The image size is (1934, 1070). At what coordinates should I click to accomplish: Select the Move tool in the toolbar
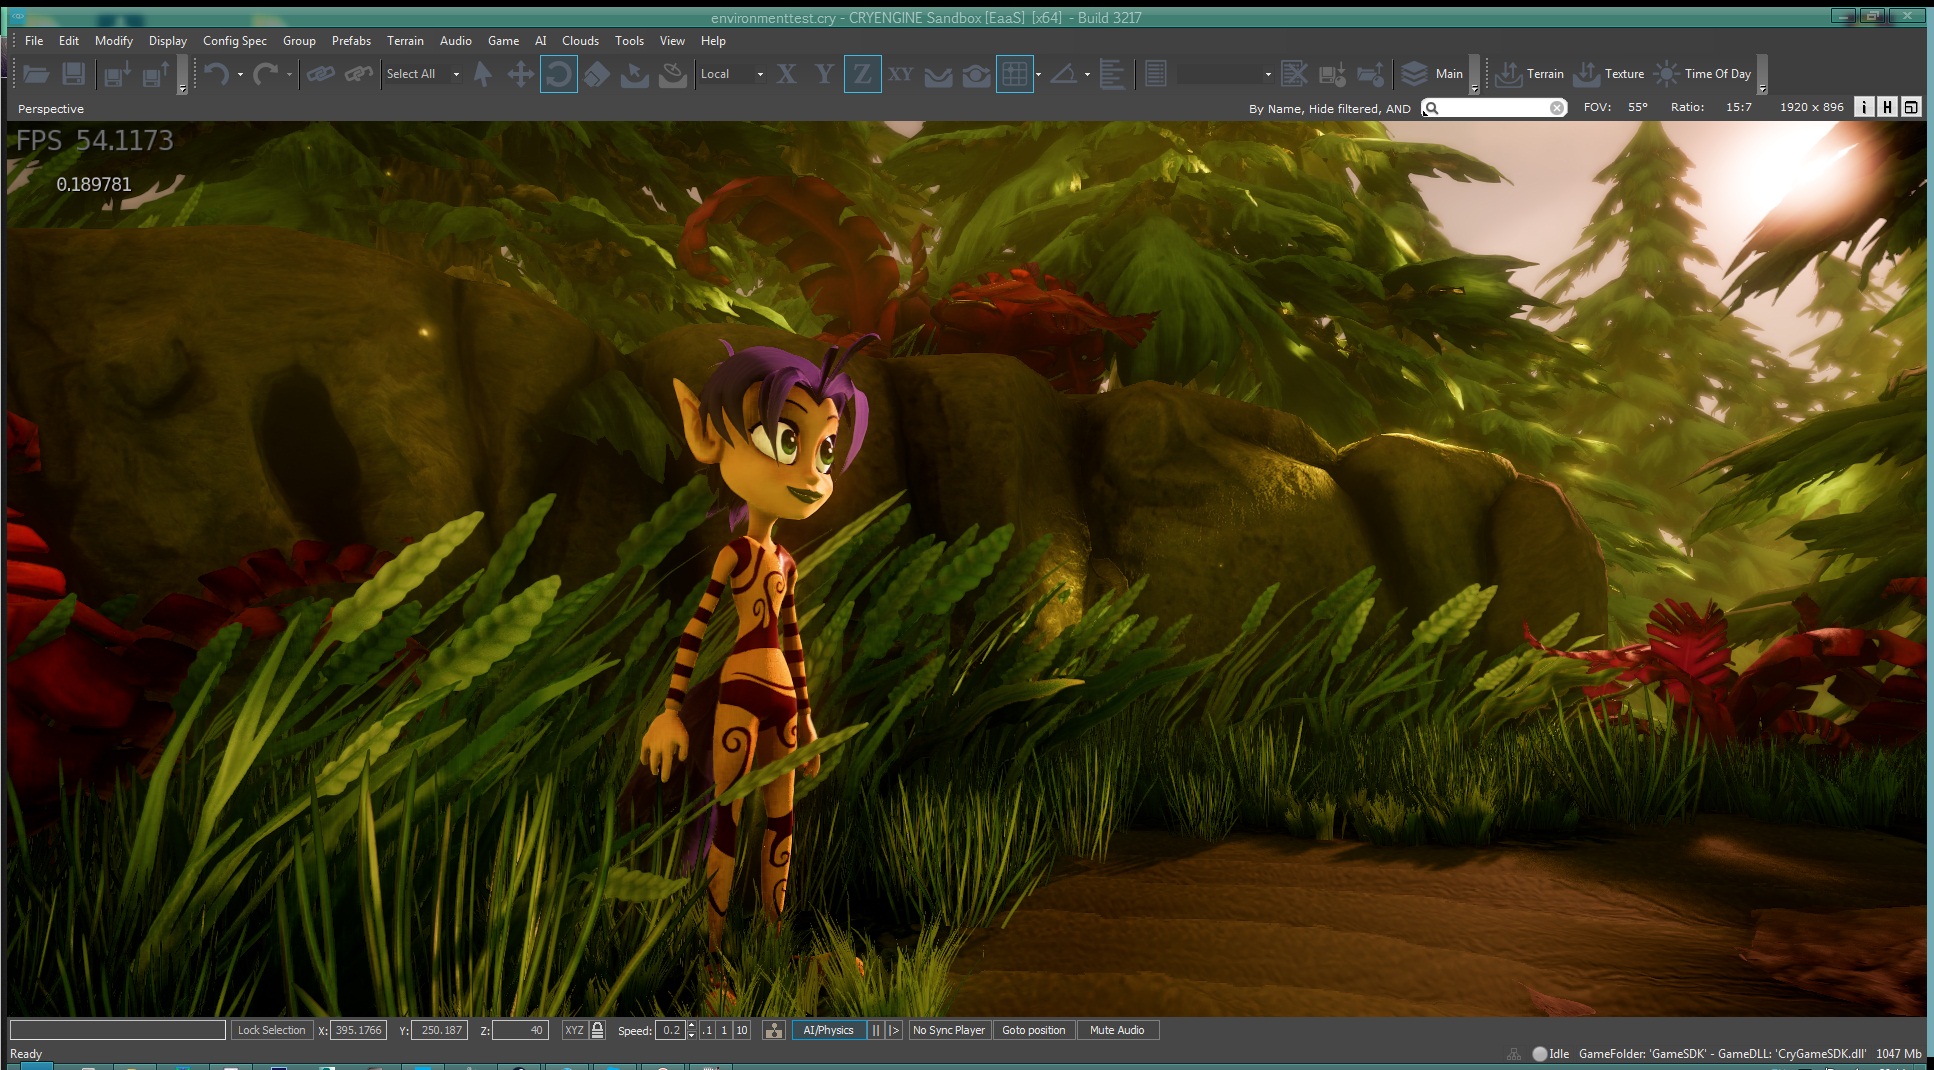(520, 74)
